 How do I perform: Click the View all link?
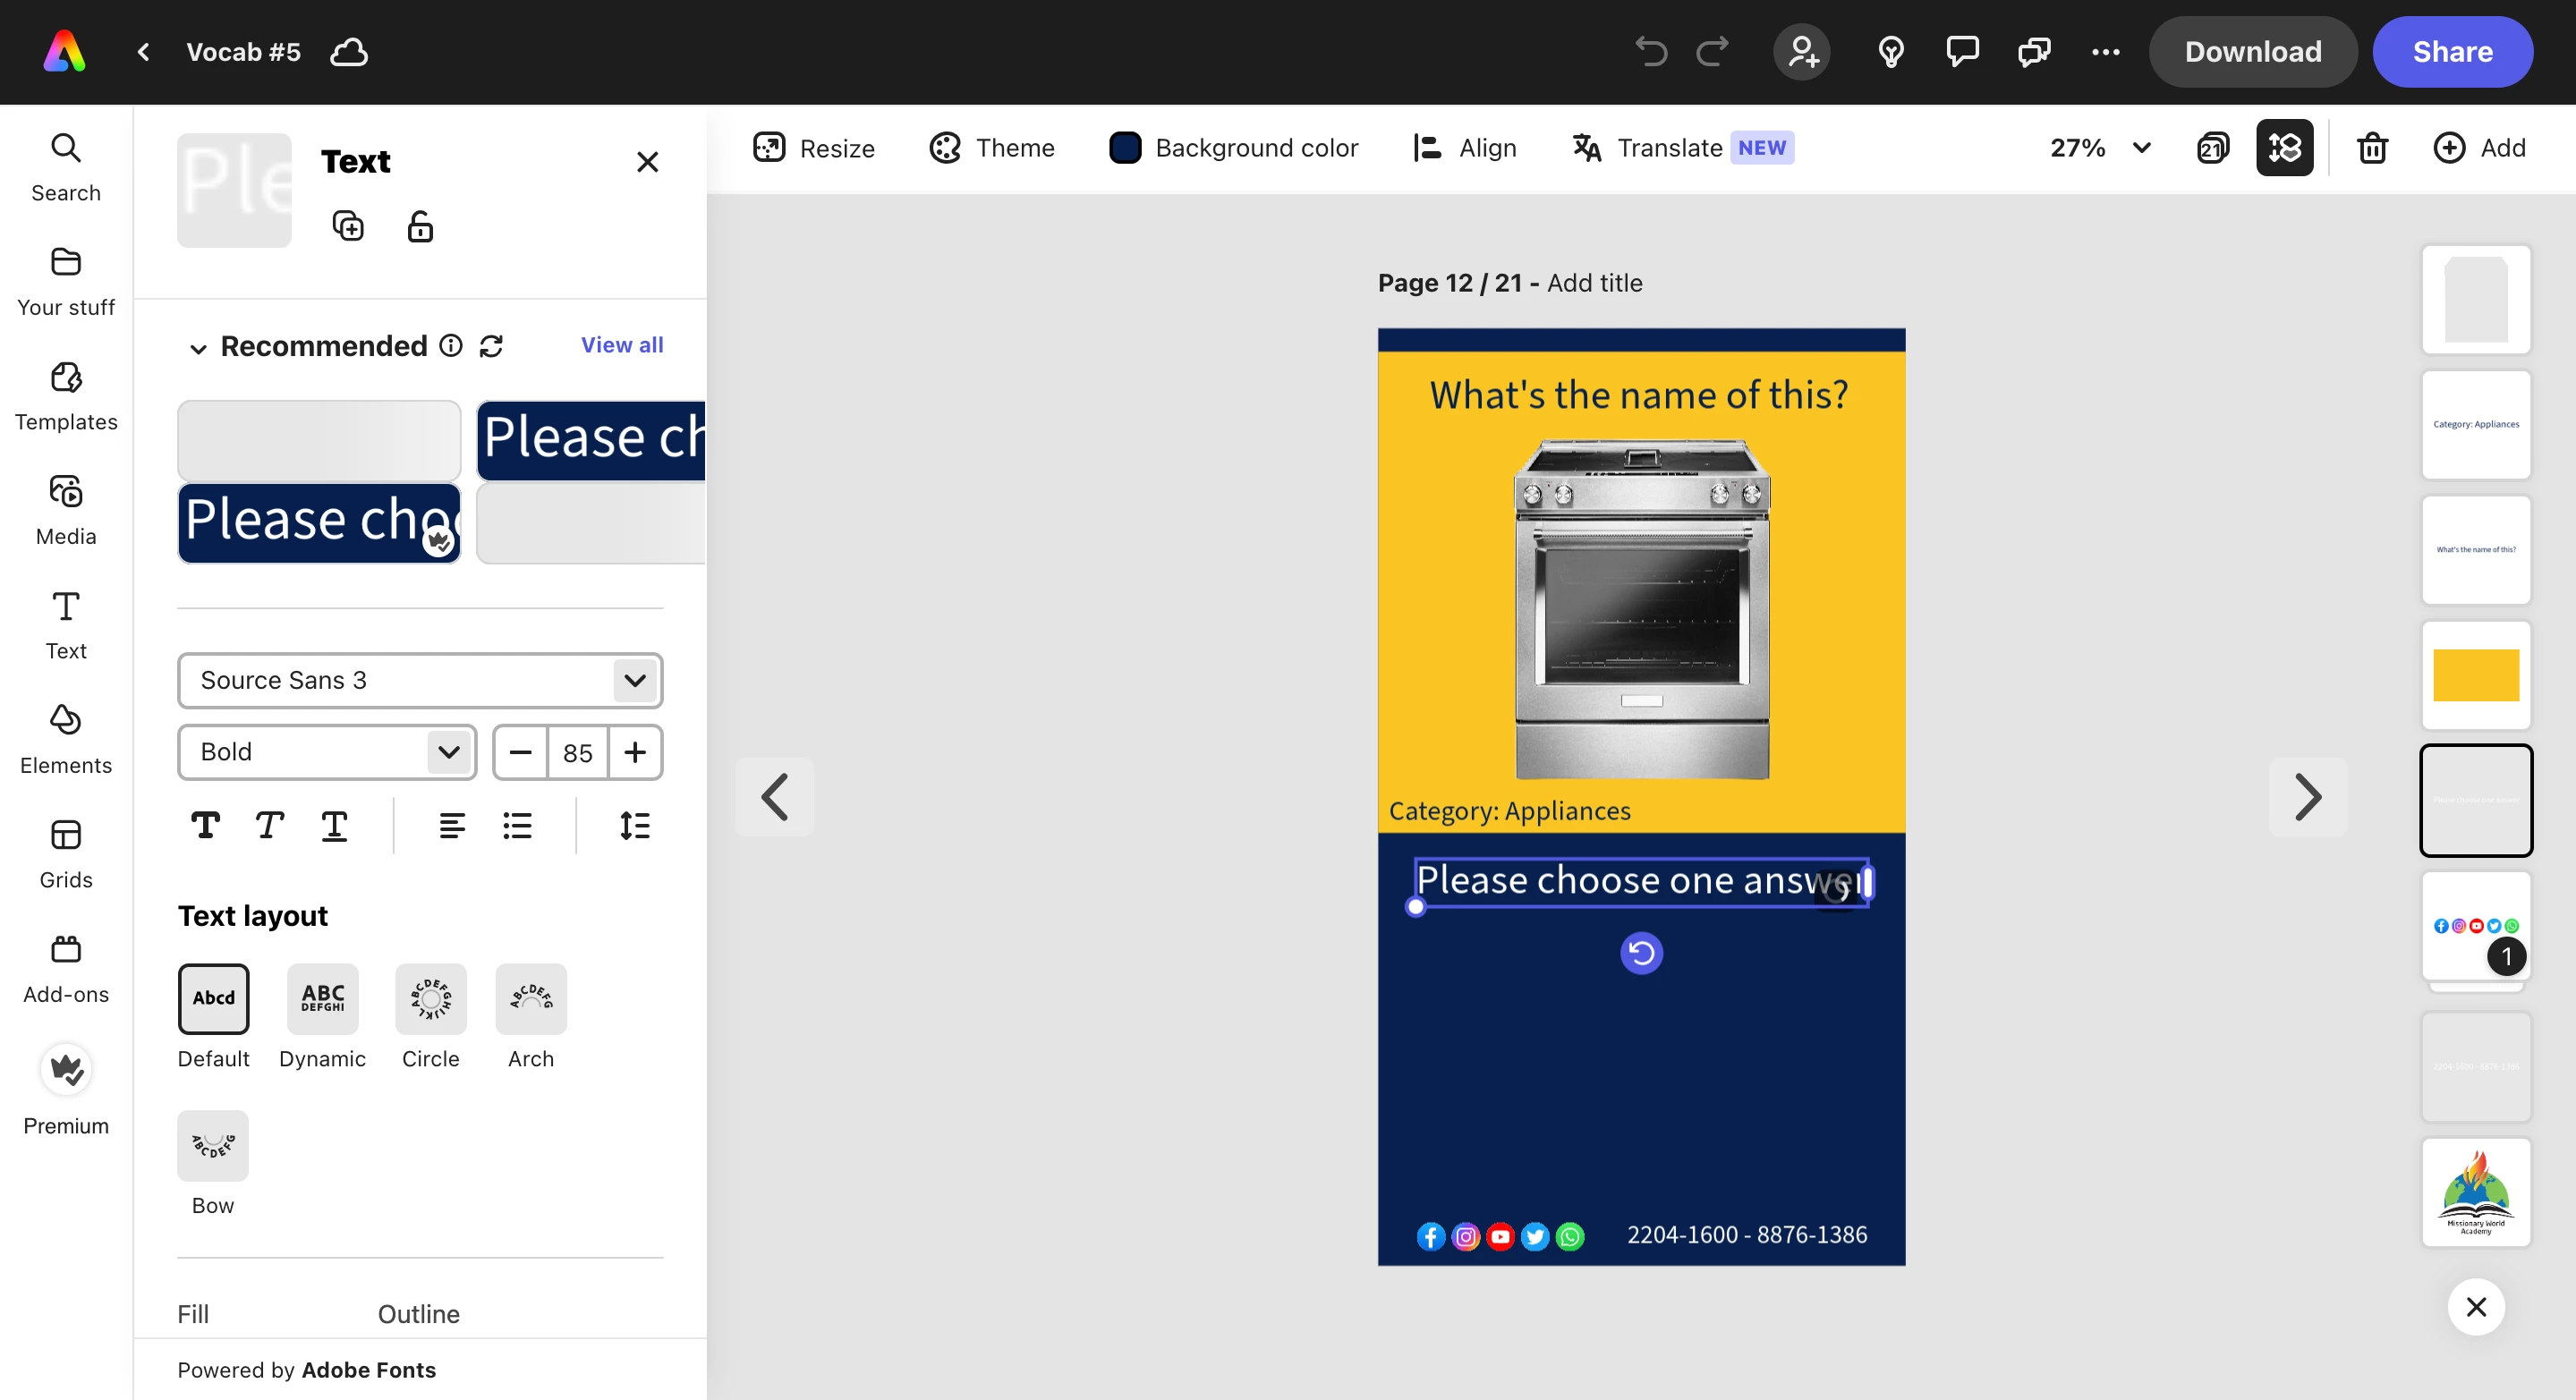(x=622, y=345)
